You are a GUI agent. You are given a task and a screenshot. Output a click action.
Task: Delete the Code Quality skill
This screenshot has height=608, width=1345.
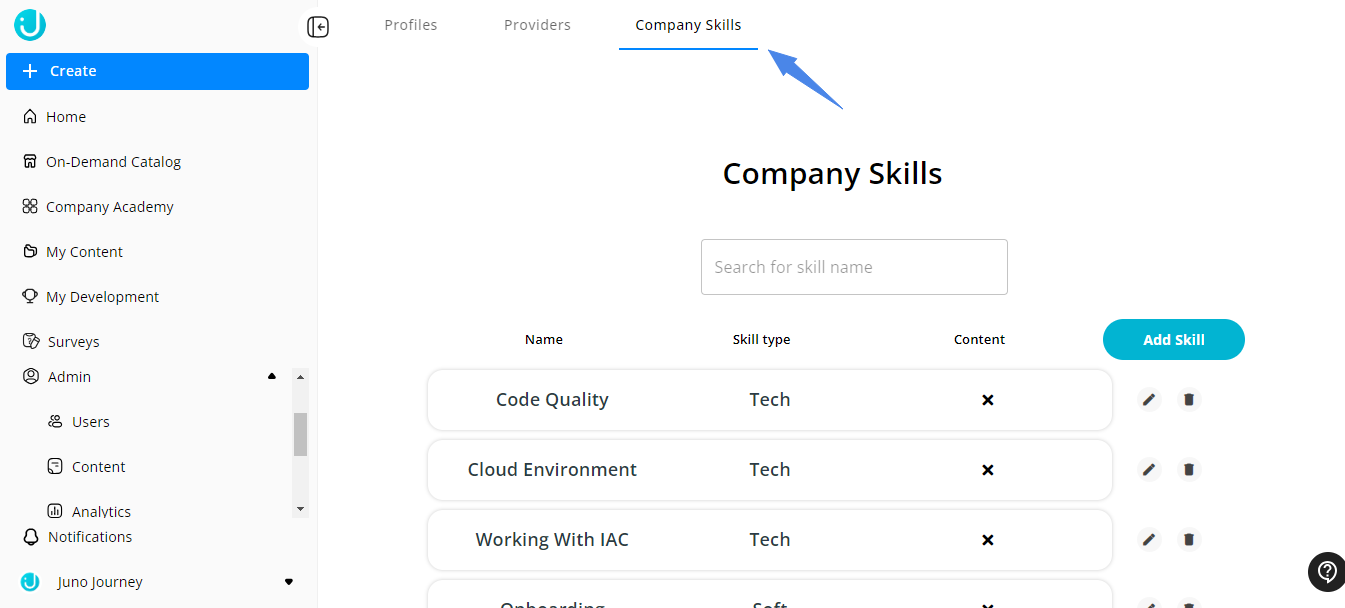pyautogui.click(x=1189, y=400)
